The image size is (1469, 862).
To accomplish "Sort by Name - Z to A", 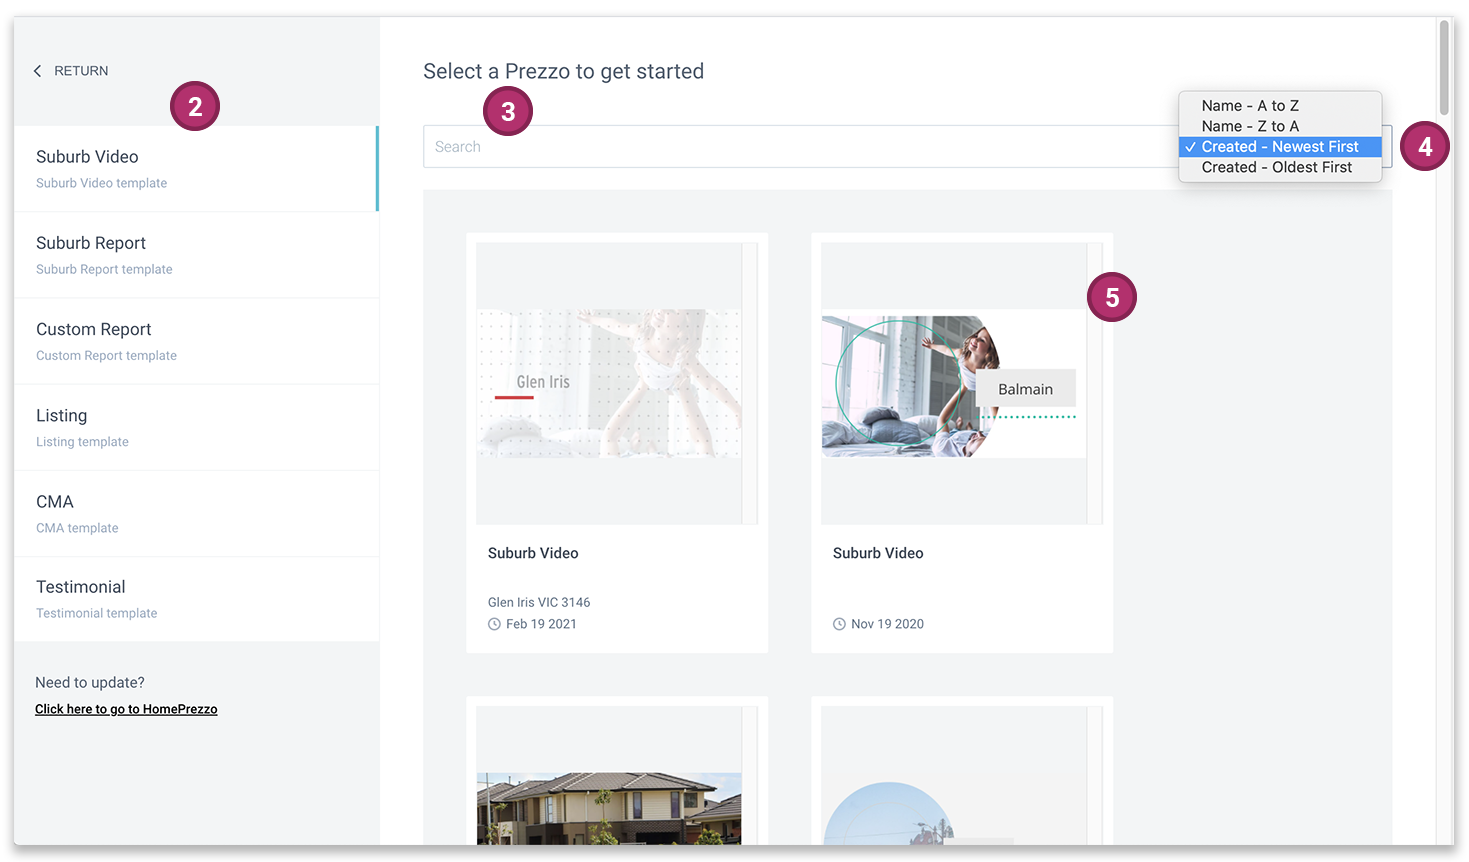I will pos(1280,126).
